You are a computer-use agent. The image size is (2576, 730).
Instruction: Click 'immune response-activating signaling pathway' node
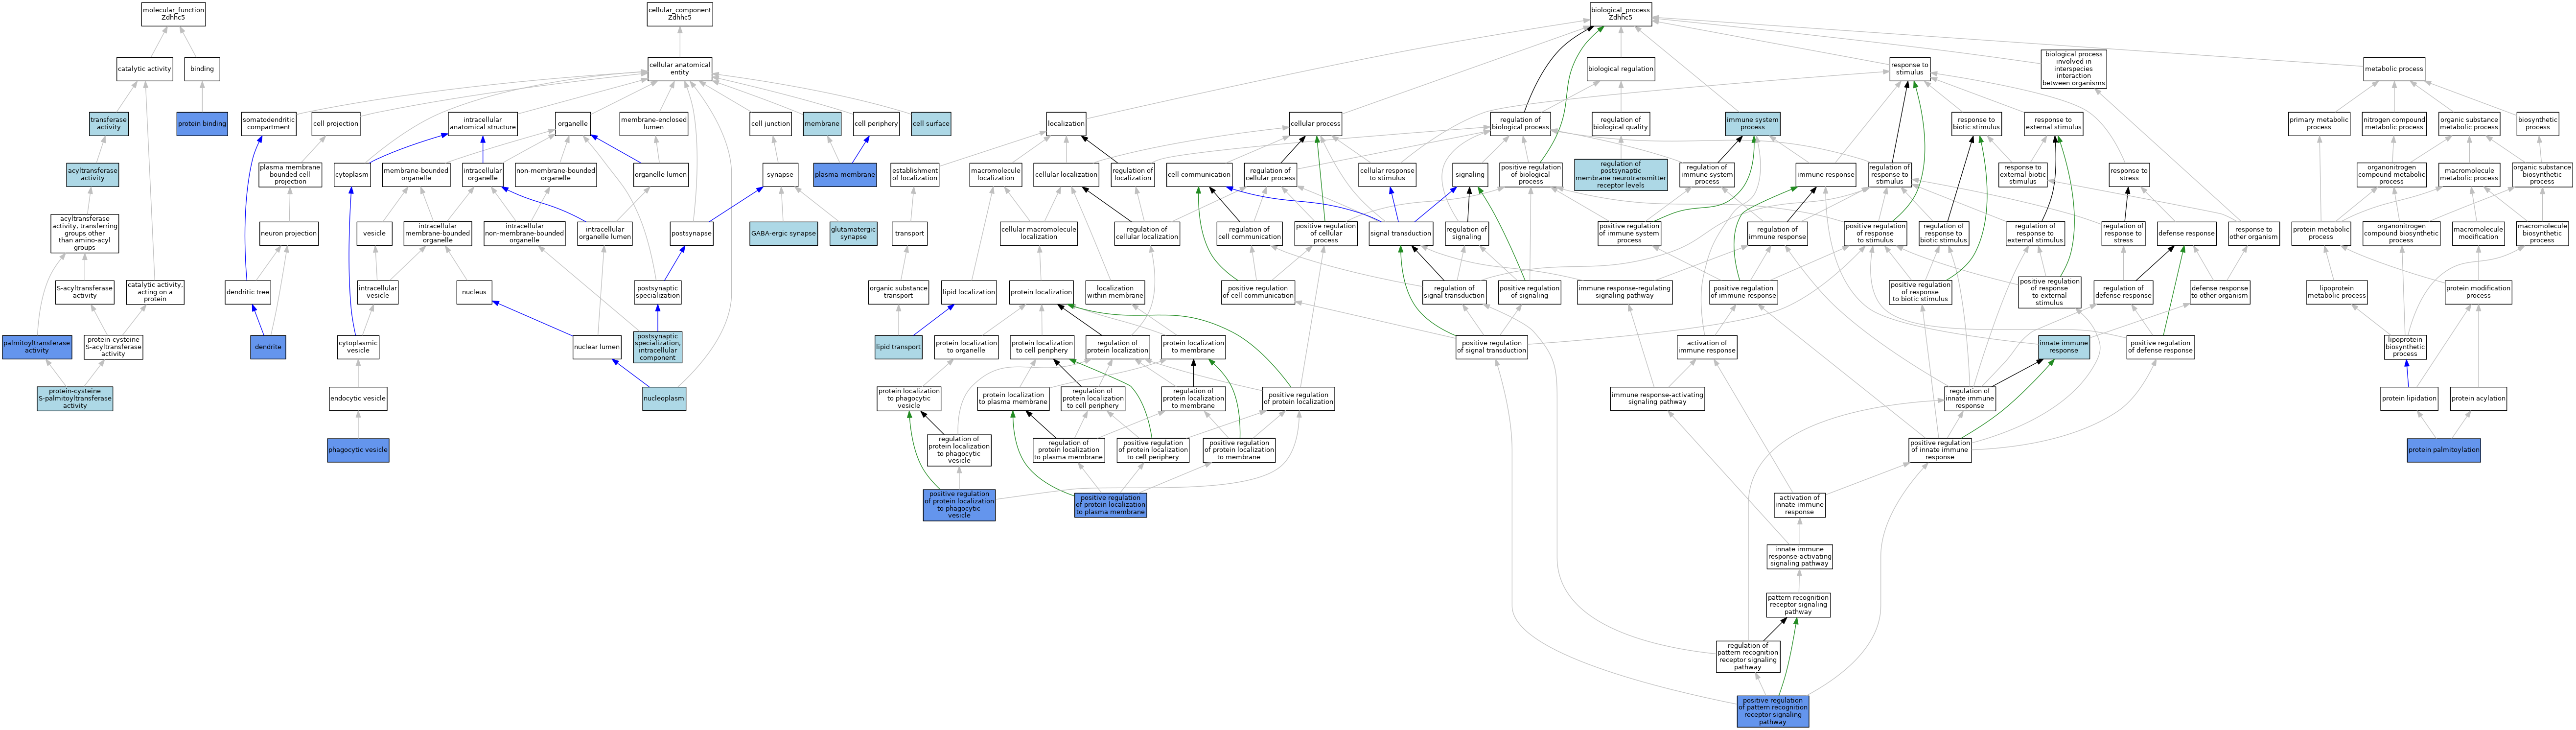tap(1657, 399)
